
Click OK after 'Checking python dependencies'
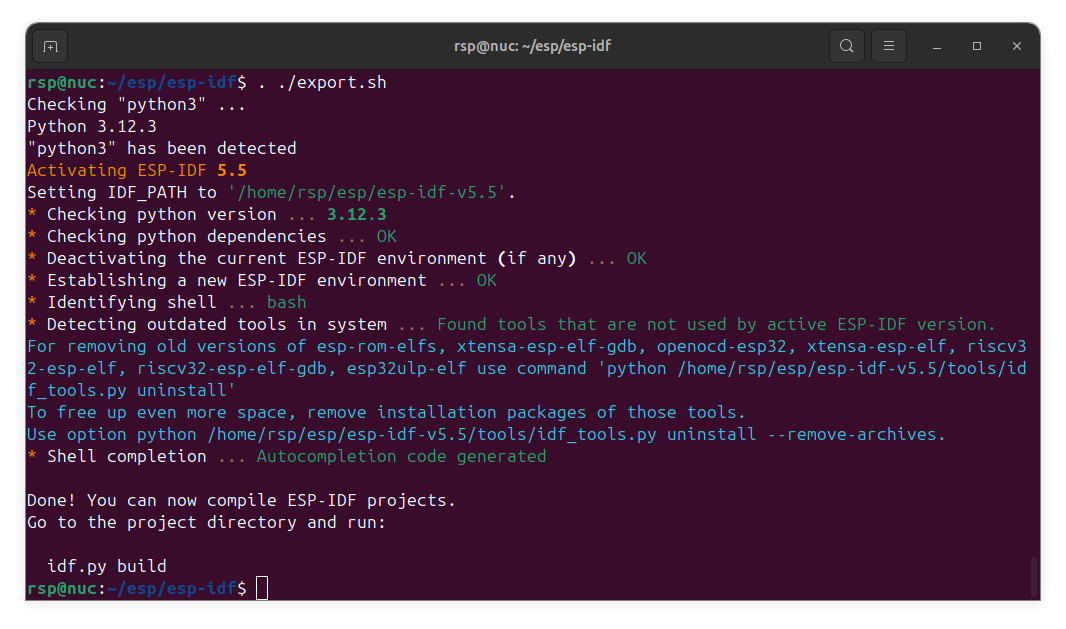(387, 237)
